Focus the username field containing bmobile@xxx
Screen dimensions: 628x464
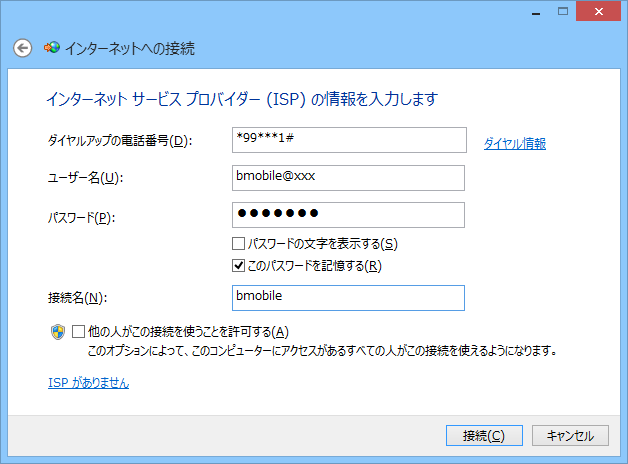[x=347, y=178]
